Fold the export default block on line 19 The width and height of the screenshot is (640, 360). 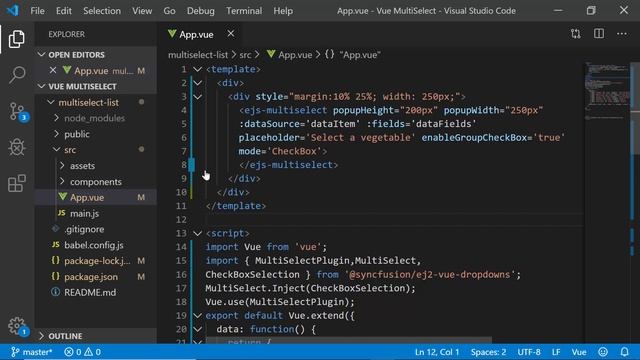click(198, 316)
